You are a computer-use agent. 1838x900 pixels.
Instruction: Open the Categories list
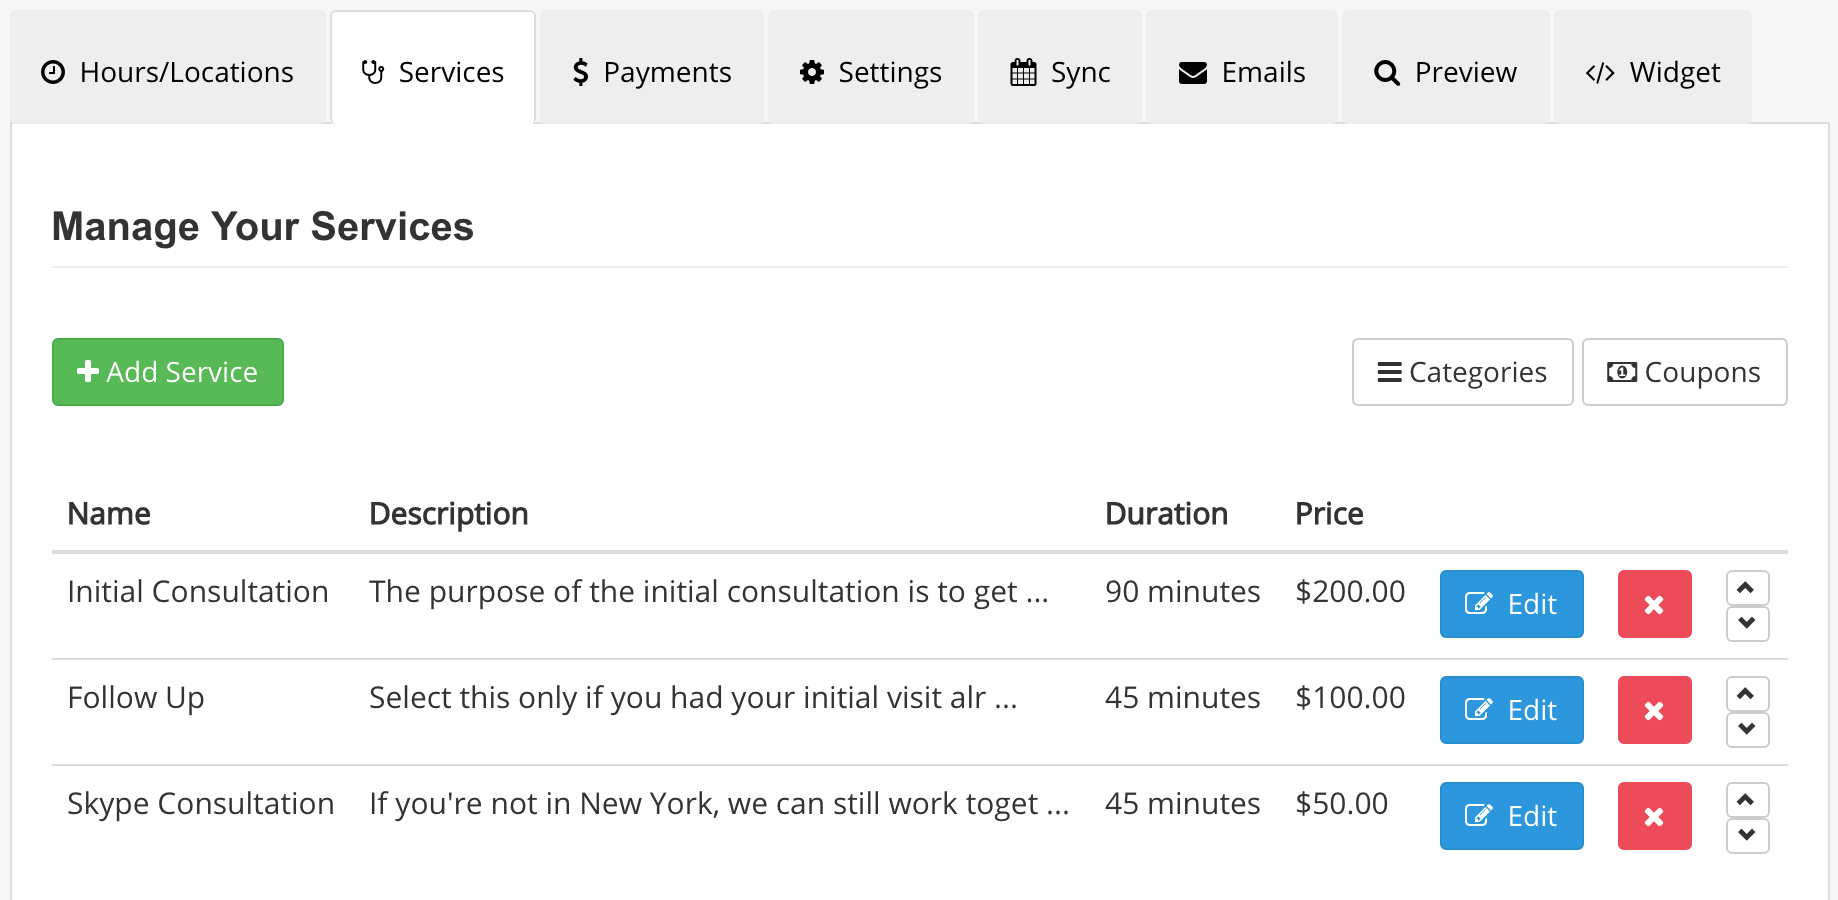1462,372
